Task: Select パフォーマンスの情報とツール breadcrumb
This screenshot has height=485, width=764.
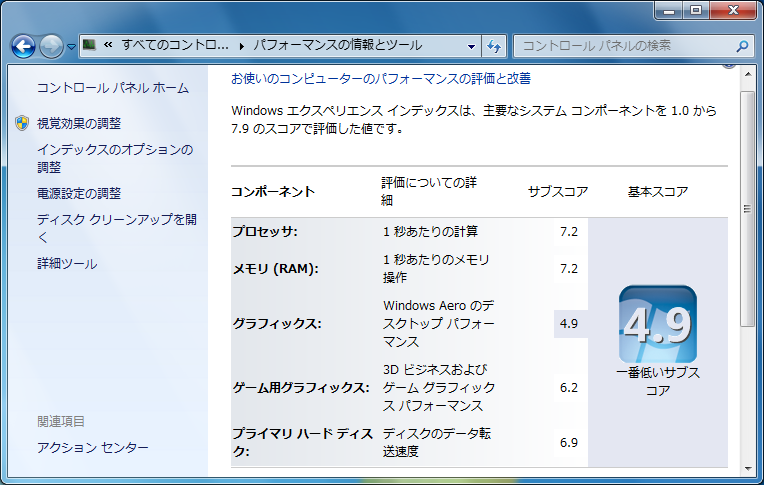Action: point(337,45)
